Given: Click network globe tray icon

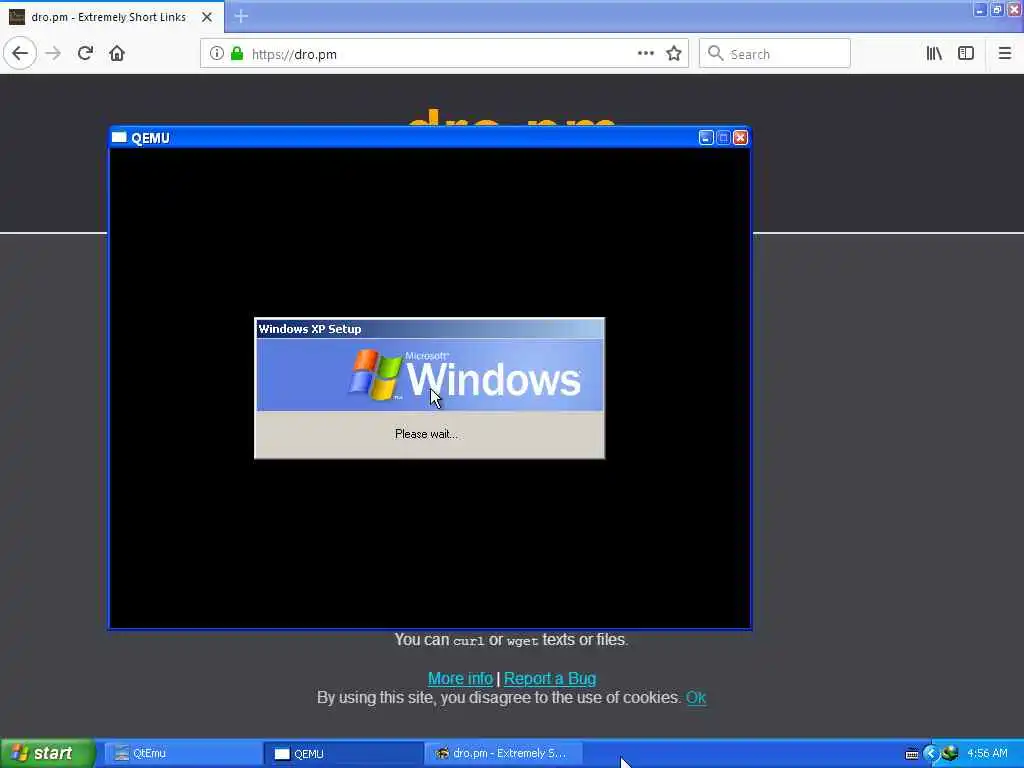Looking at the screenshot, I should pyautogui.click(x=950, y=754).
